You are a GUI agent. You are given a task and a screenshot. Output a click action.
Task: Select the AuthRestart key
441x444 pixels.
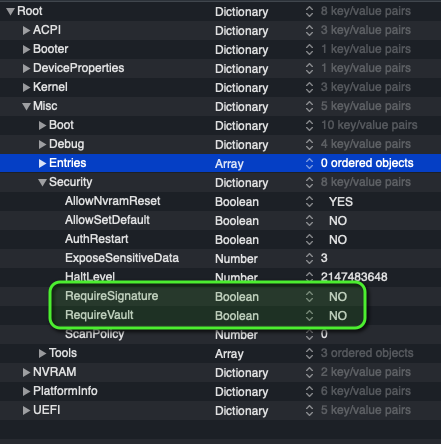pyautogui.click(x=97, y=239)
